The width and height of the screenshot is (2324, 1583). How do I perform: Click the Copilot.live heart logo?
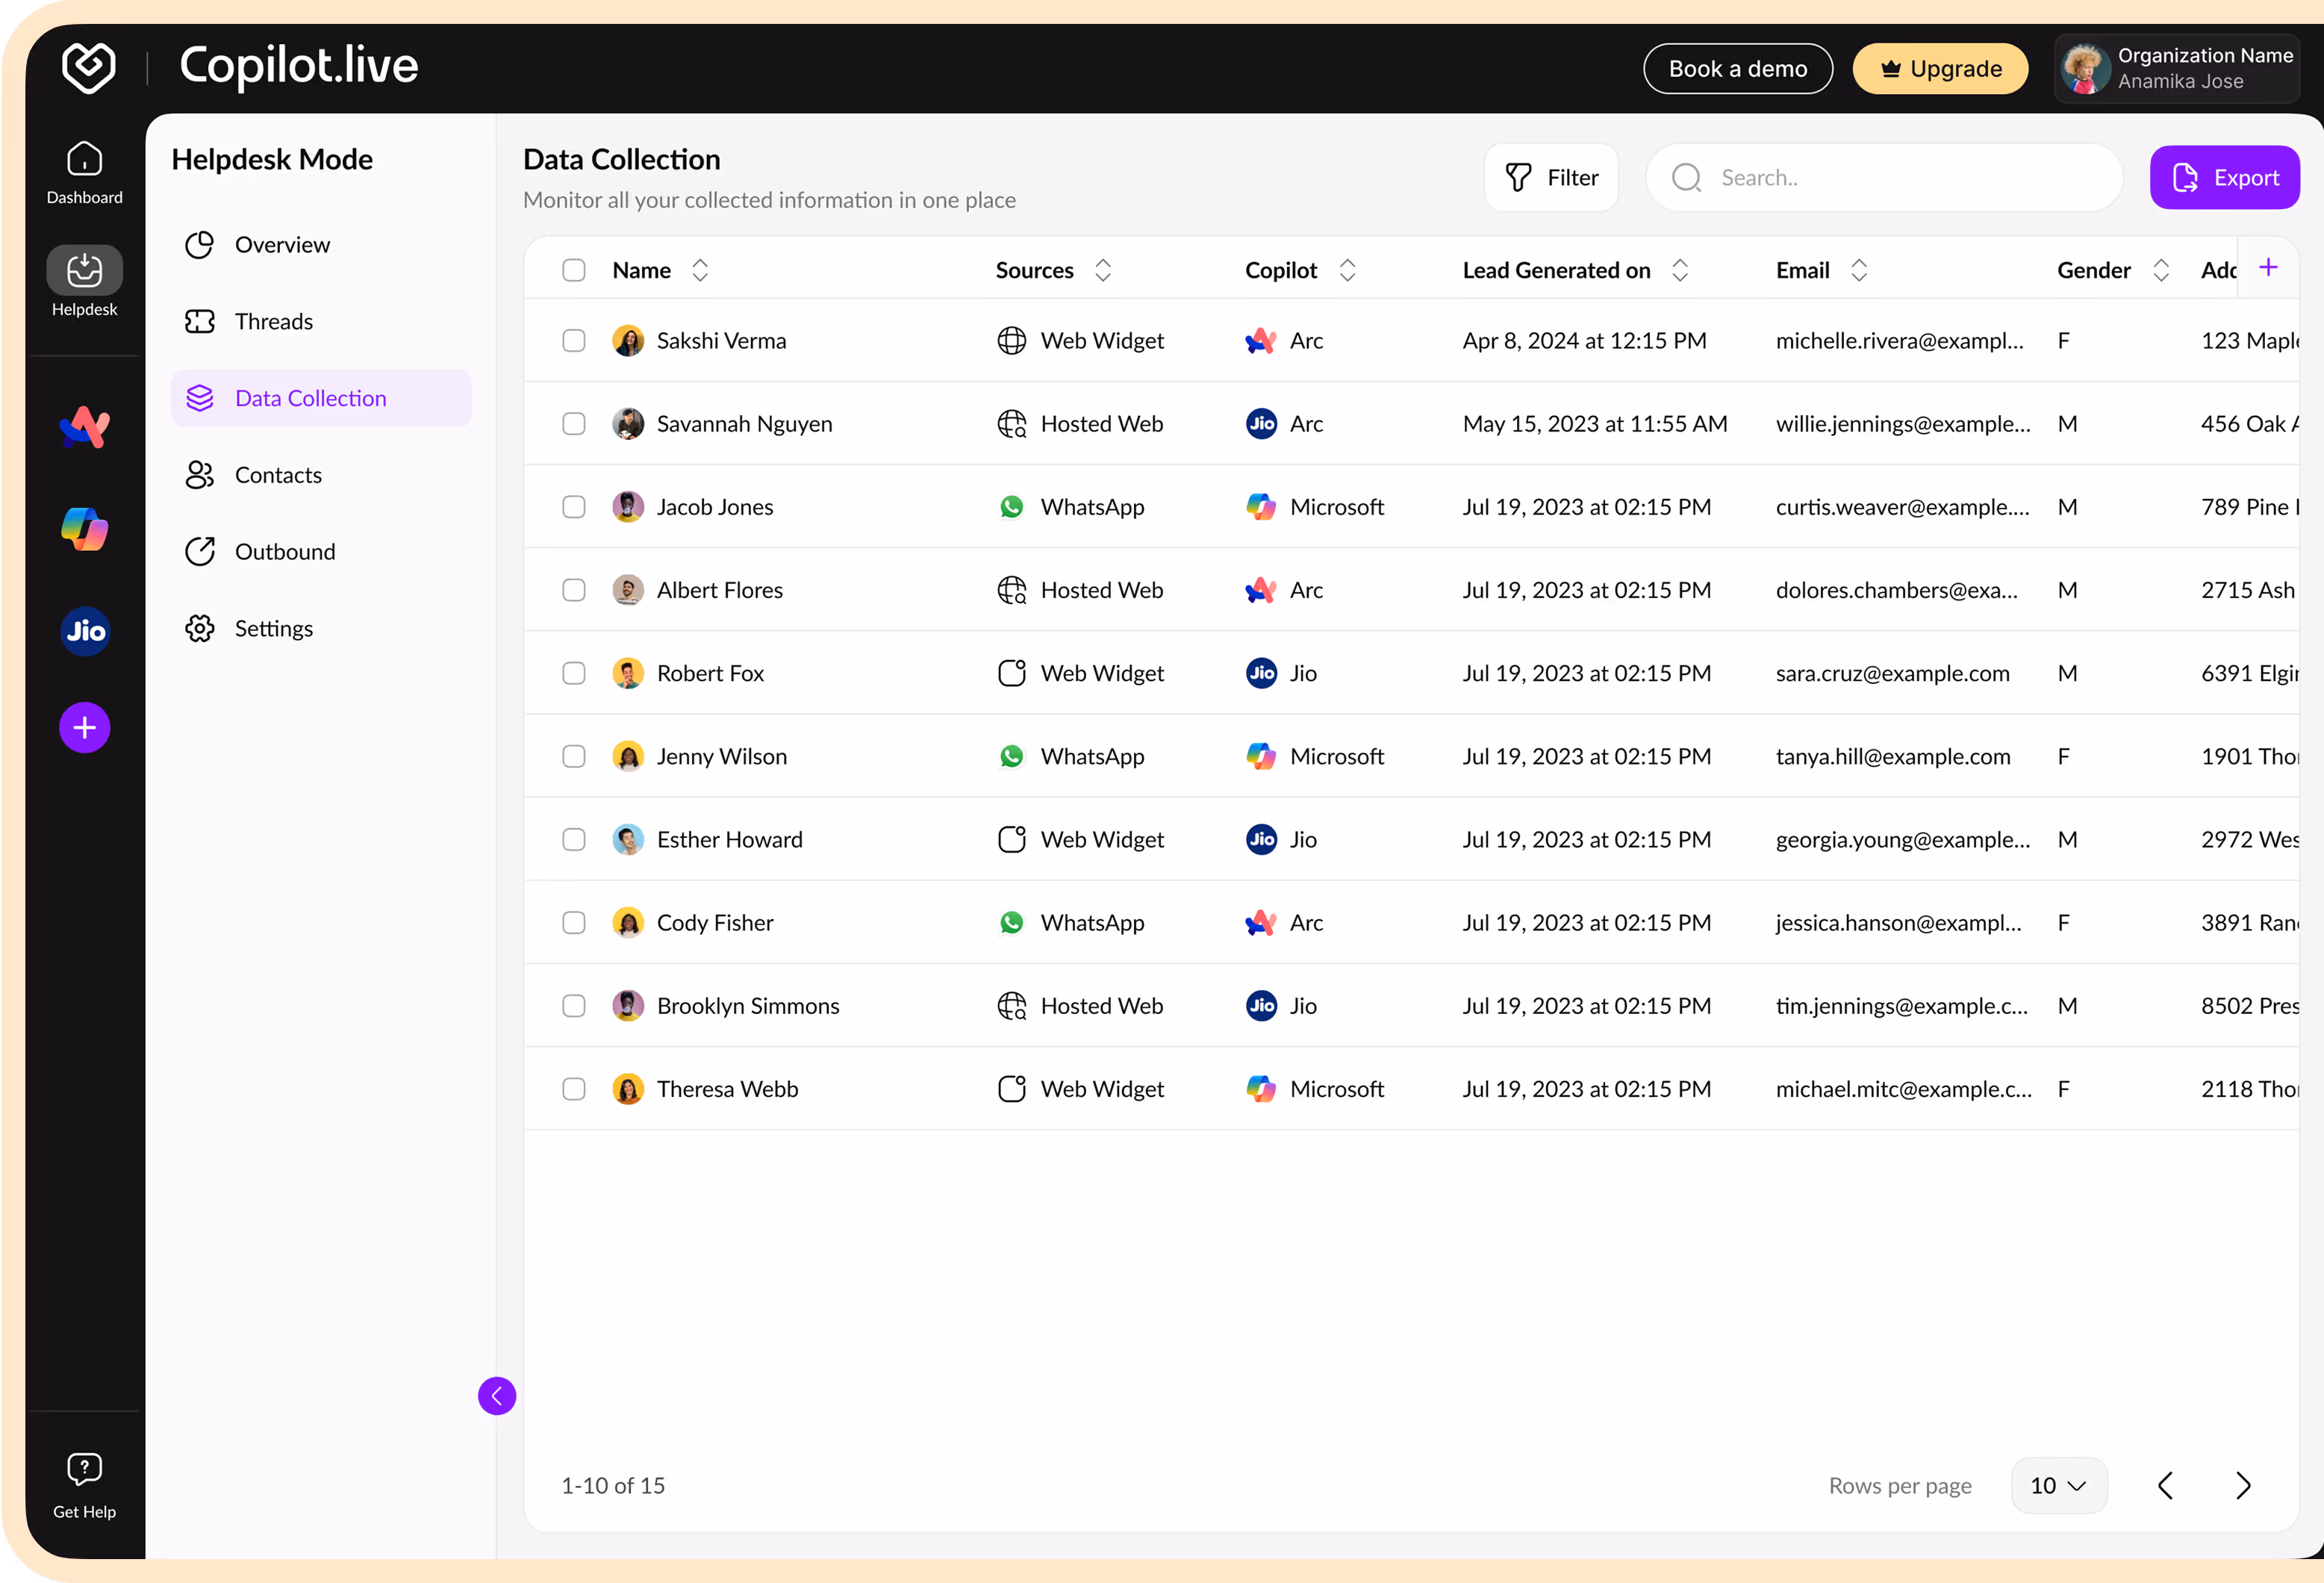point(89,67)
